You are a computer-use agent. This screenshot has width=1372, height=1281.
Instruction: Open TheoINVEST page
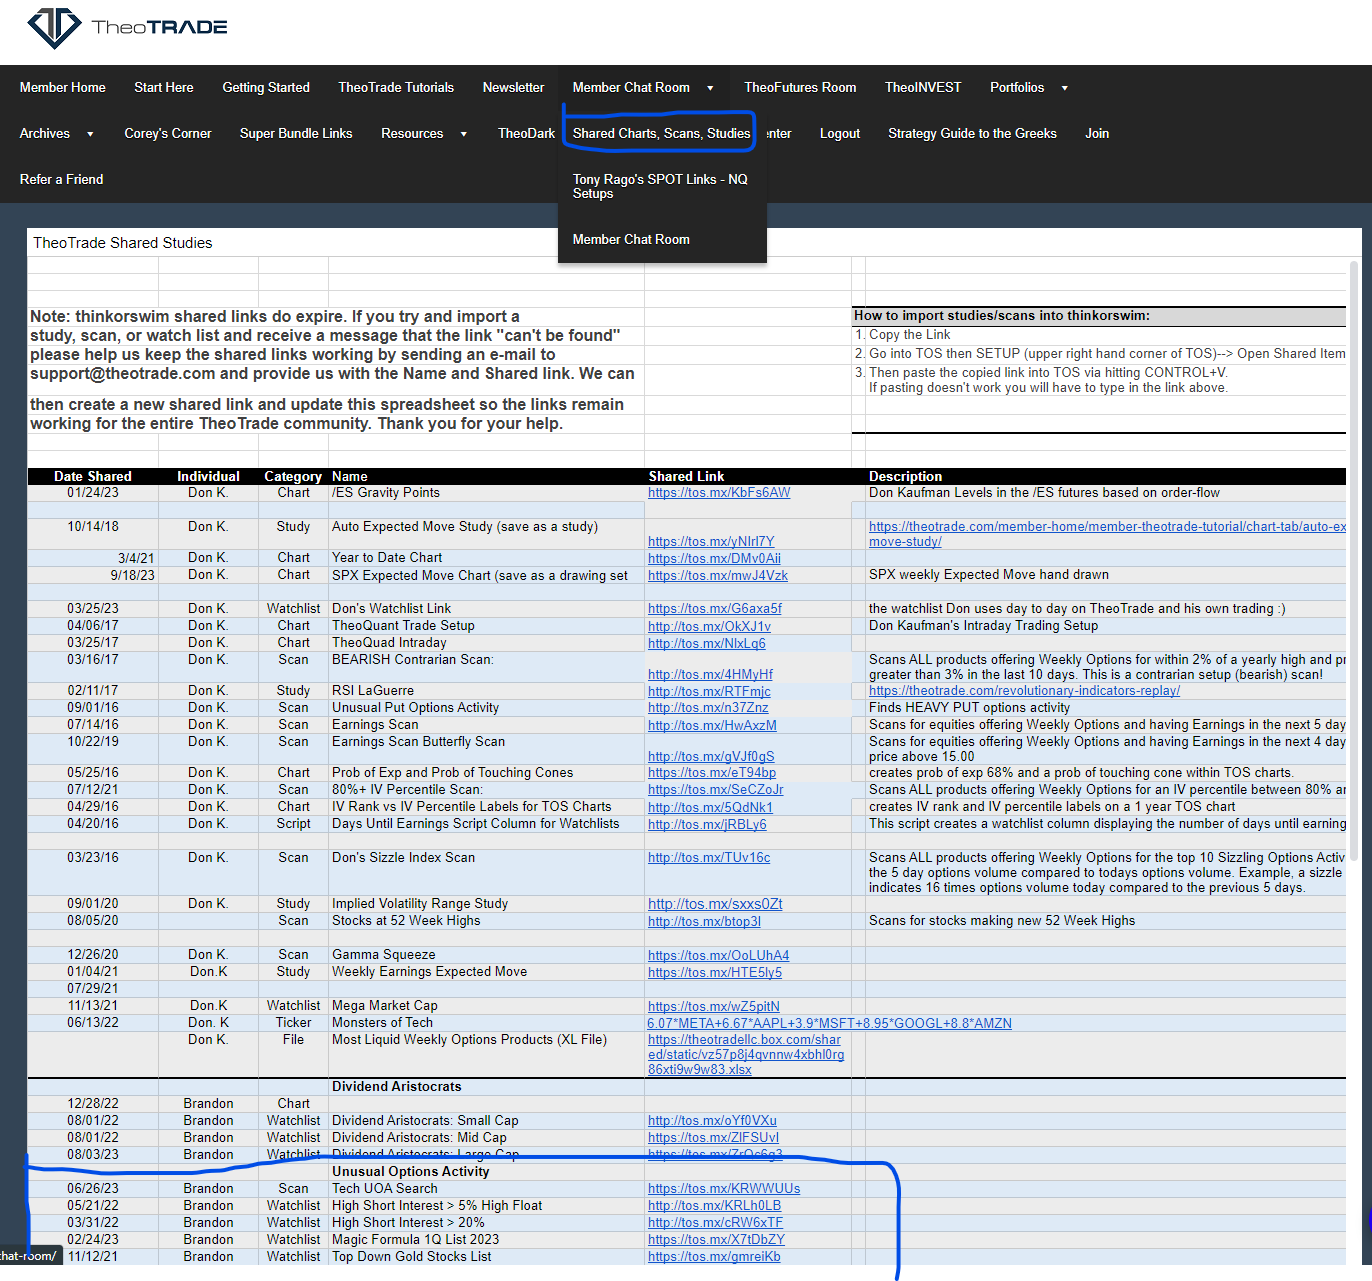pyautogui.click(x=923, y=88)
